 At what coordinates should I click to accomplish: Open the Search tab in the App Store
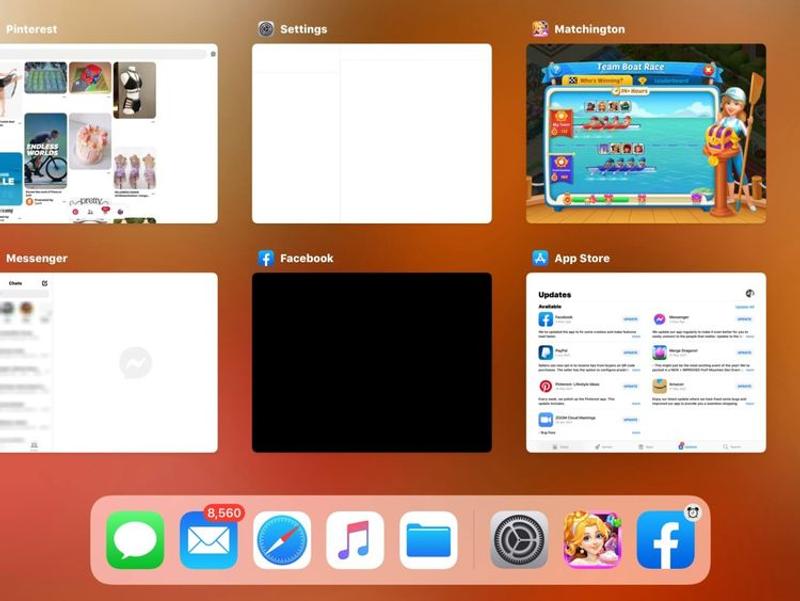click(730, 445)
